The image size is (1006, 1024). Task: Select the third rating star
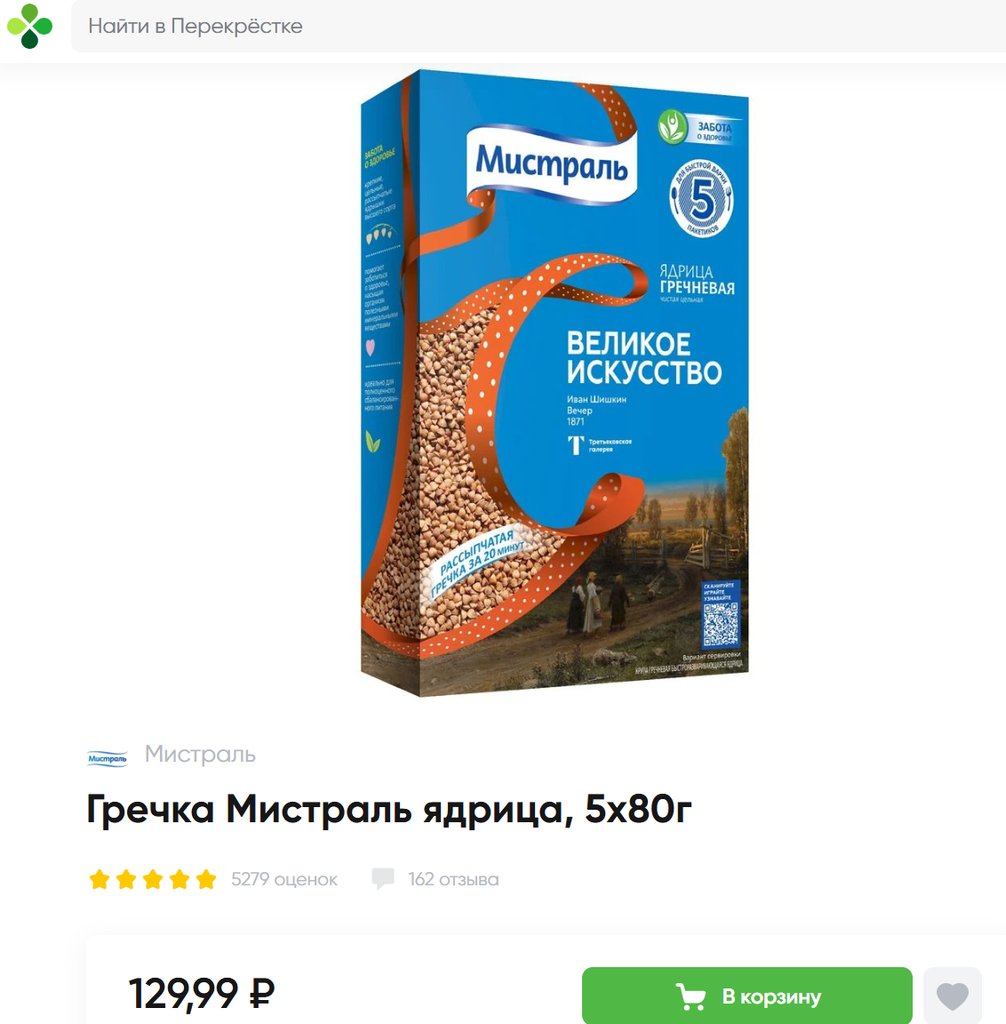153,879
